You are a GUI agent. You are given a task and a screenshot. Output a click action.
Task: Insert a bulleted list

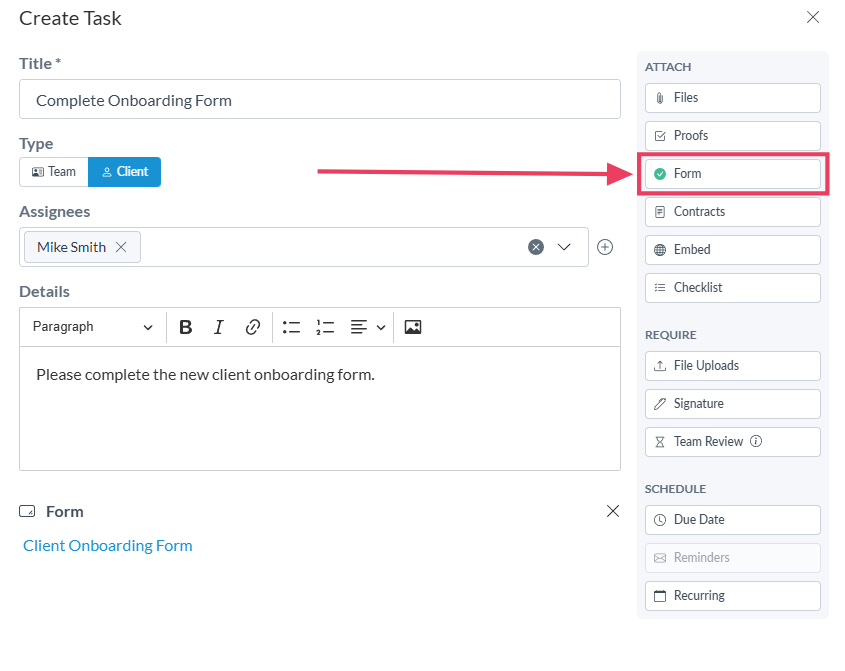point(291,327)
